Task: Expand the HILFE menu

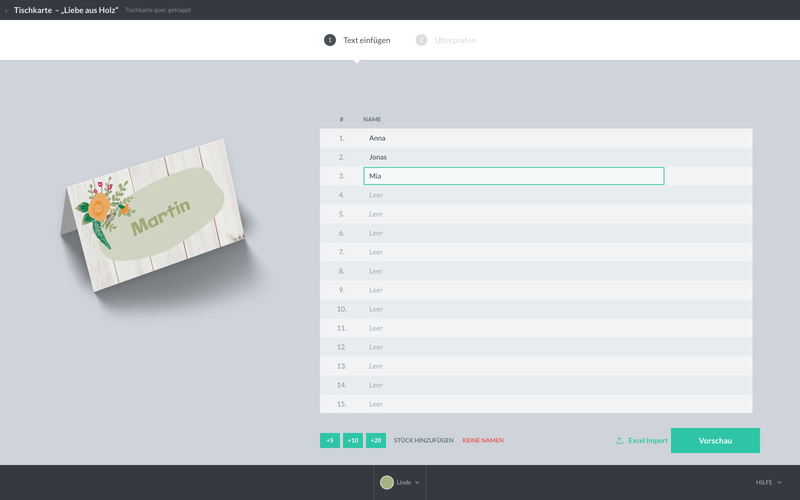Action: (768, 482)
